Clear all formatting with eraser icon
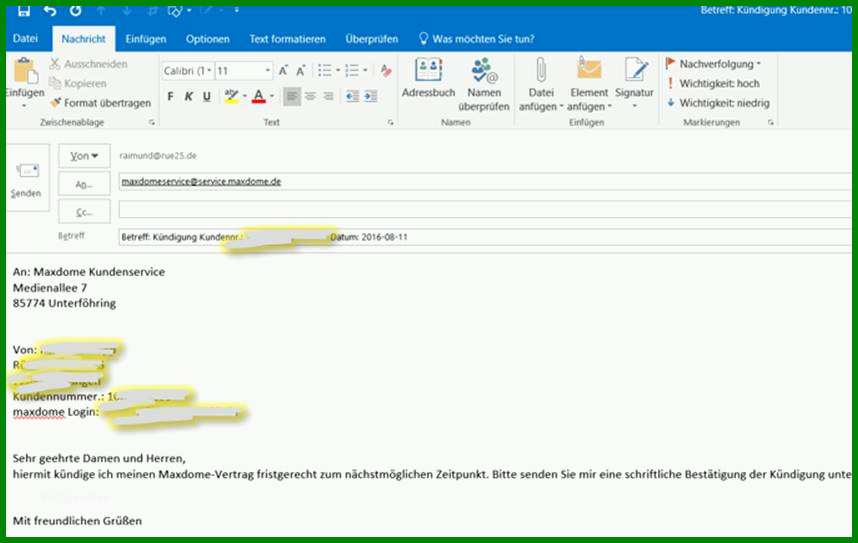 (x=386, y=71)
